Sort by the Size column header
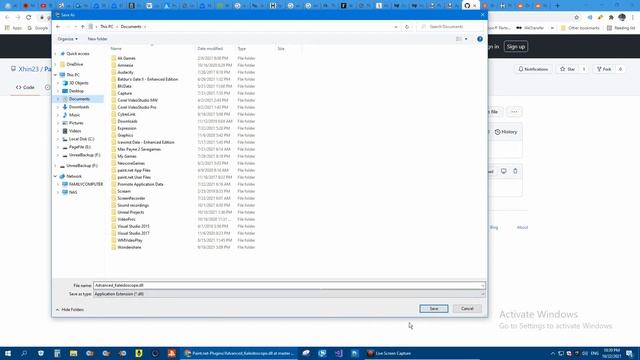This screenshot has width=640, height=360. pyautogui.click(x=281, y=49)
